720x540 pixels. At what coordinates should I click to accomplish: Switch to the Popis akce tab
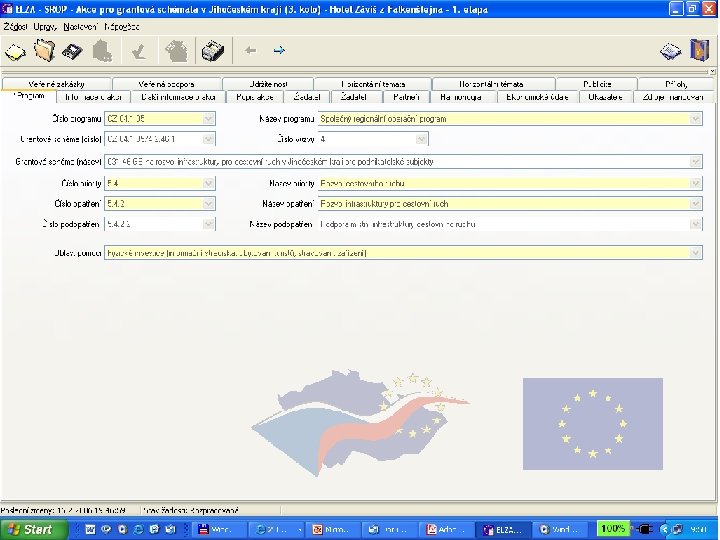[x=255, y=97]
